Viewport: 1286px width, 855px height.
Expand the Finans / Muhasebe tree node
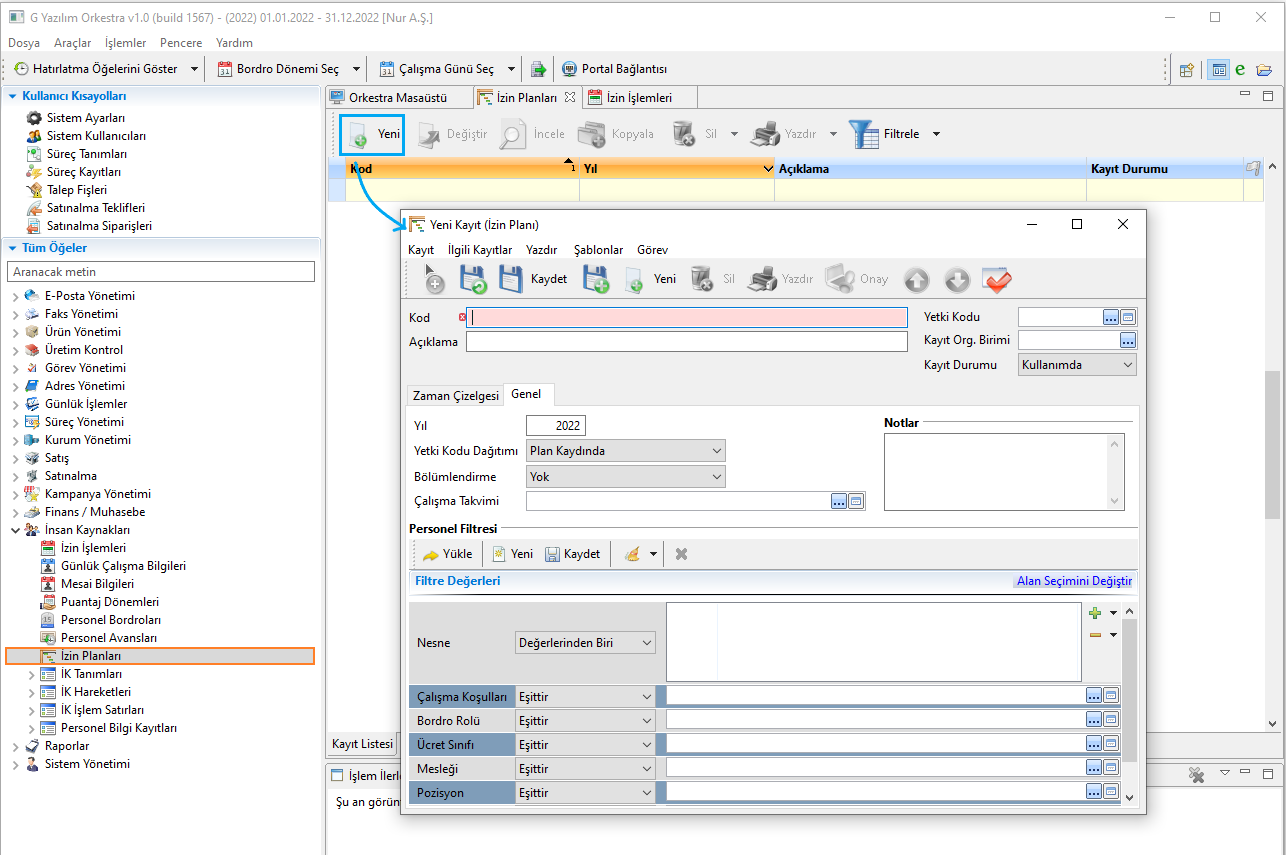click(15, 512)
